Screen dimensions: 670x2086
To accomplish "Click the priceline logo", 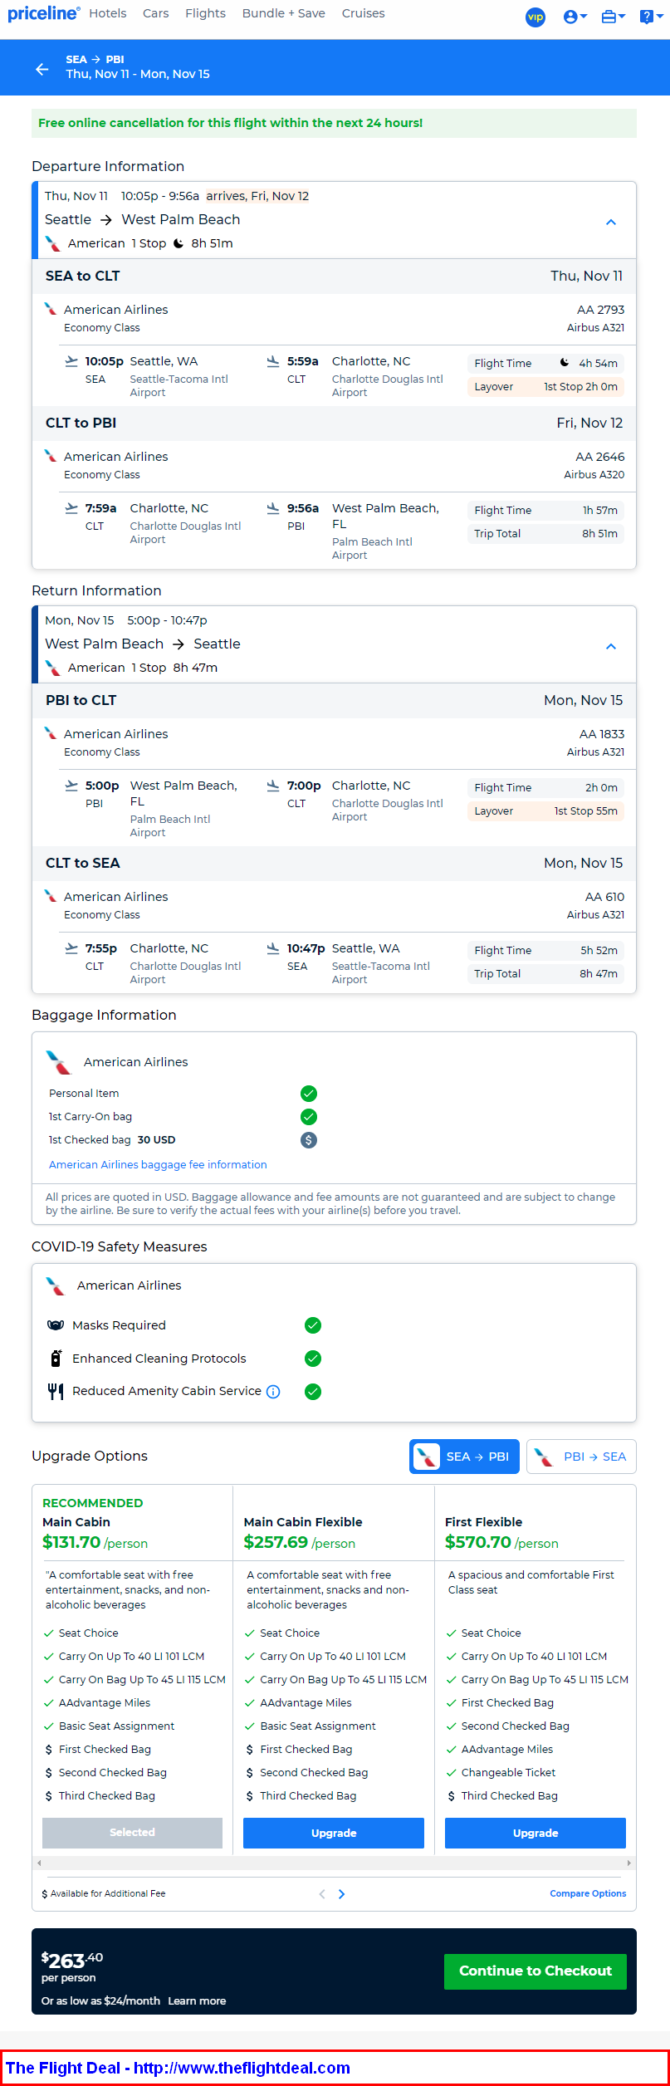I will point(42,13).
